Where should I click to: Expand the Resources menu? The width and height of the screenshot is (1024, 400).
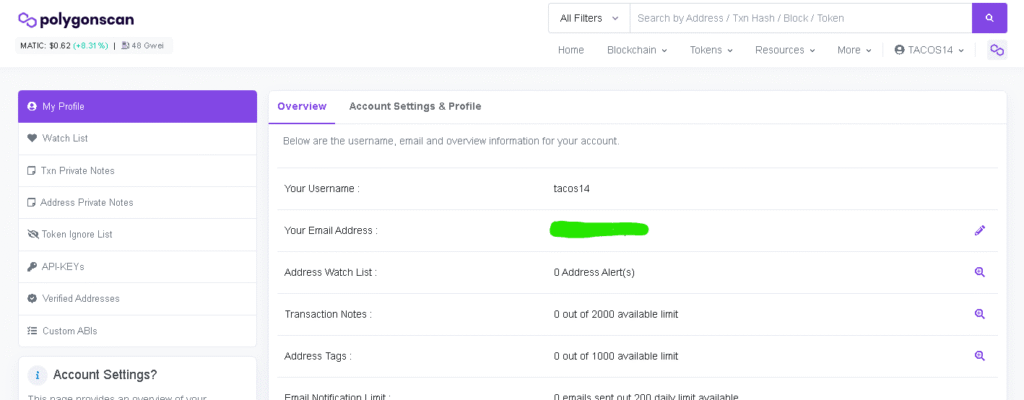click(x=784, y=50)
